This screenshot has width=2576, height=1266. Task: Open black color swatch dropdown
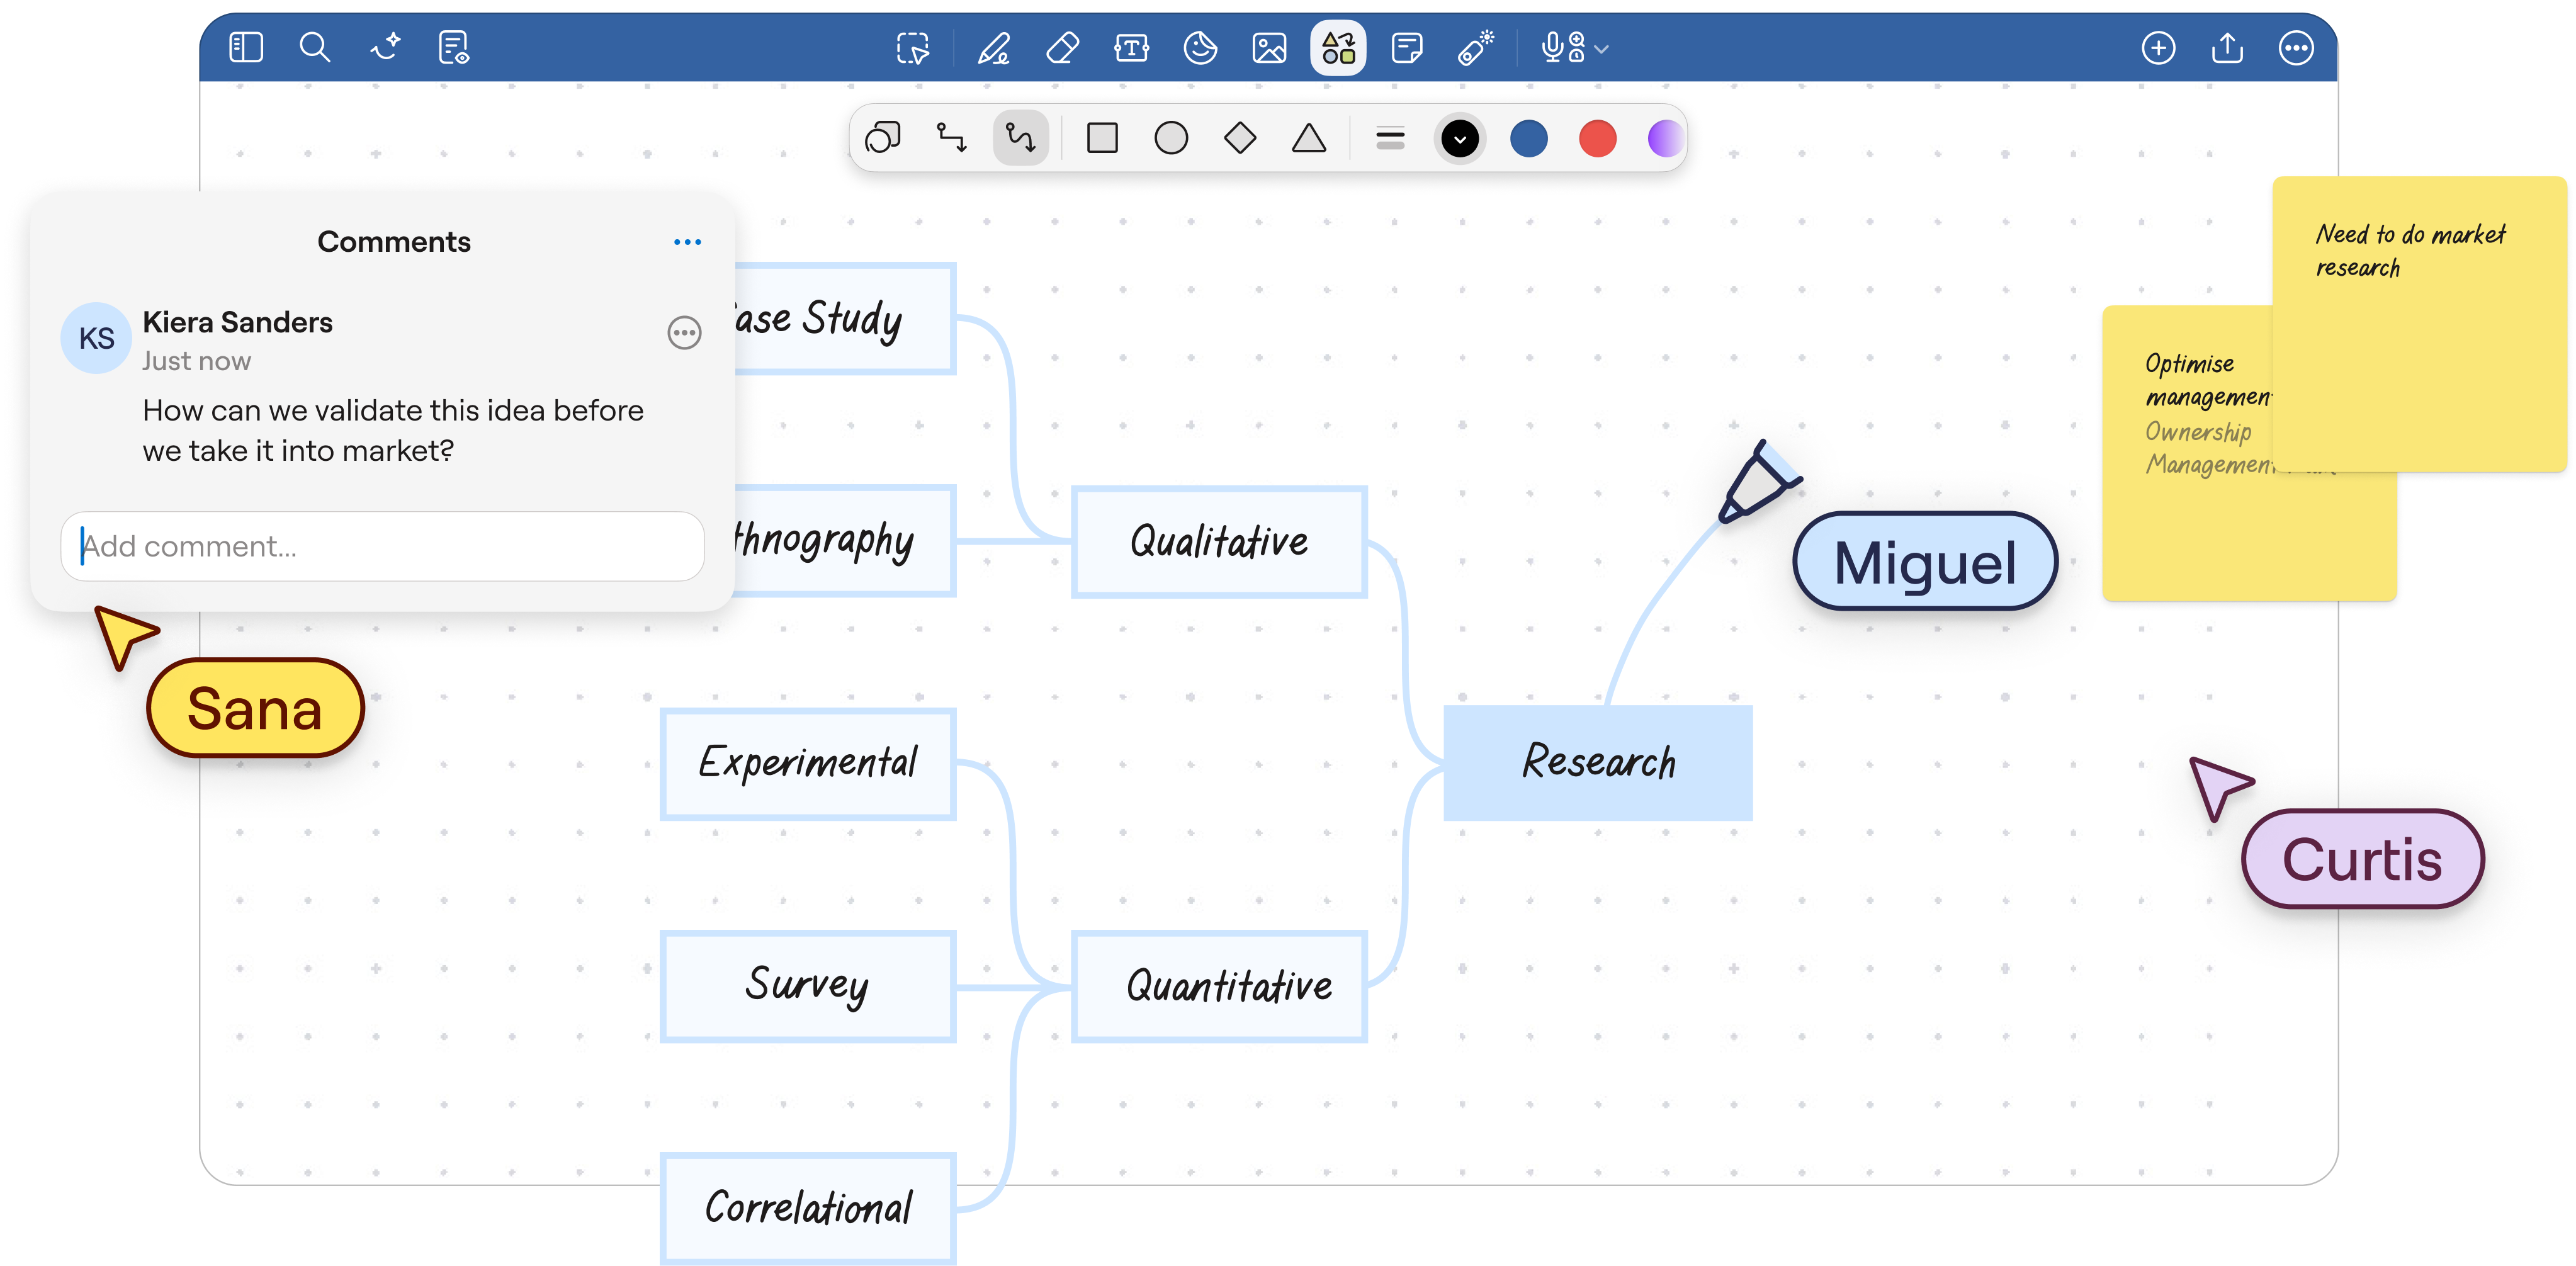coord(1460,139)
